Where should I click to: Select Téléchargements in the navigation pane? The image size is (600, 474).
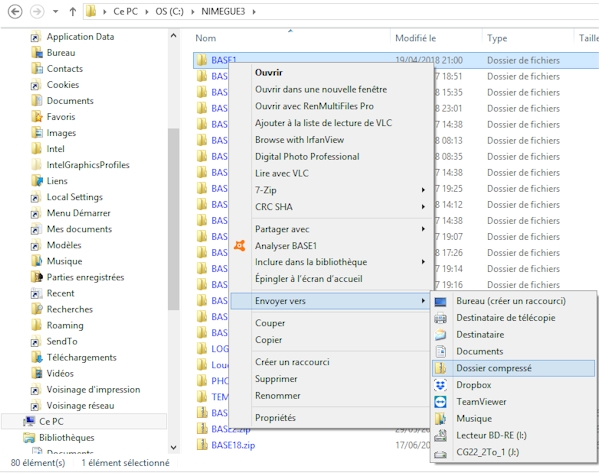[82, 357]
